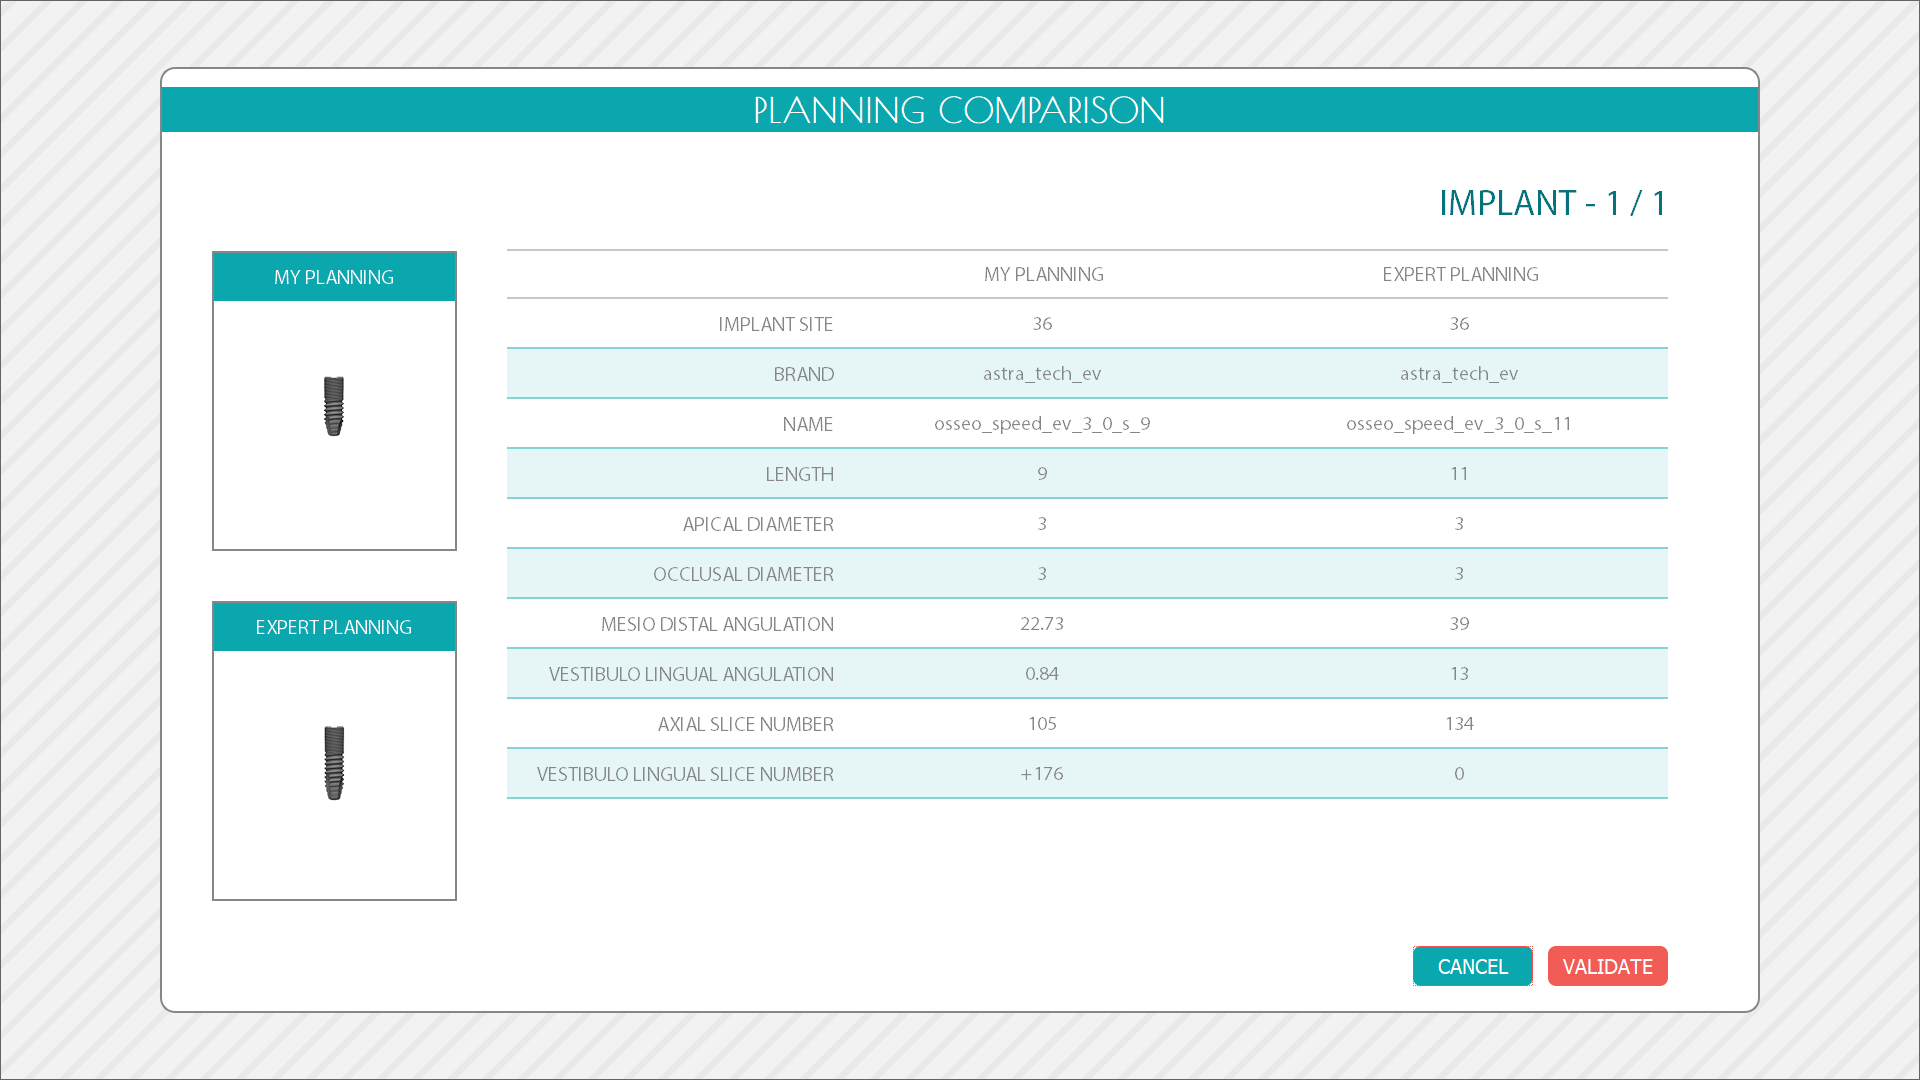
Task: Click the Expert Planning implant site 36
Action: [1459, 324]
